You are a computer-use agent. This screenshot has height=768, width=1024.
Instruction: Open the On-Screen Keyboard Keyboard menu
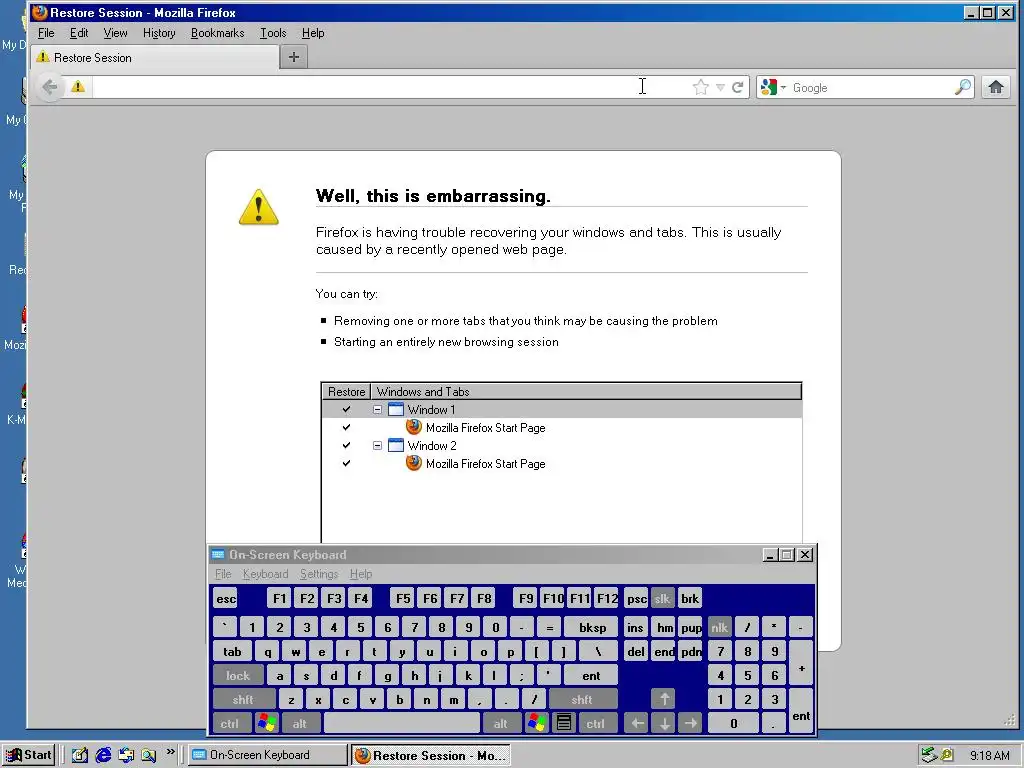(265, 574)
